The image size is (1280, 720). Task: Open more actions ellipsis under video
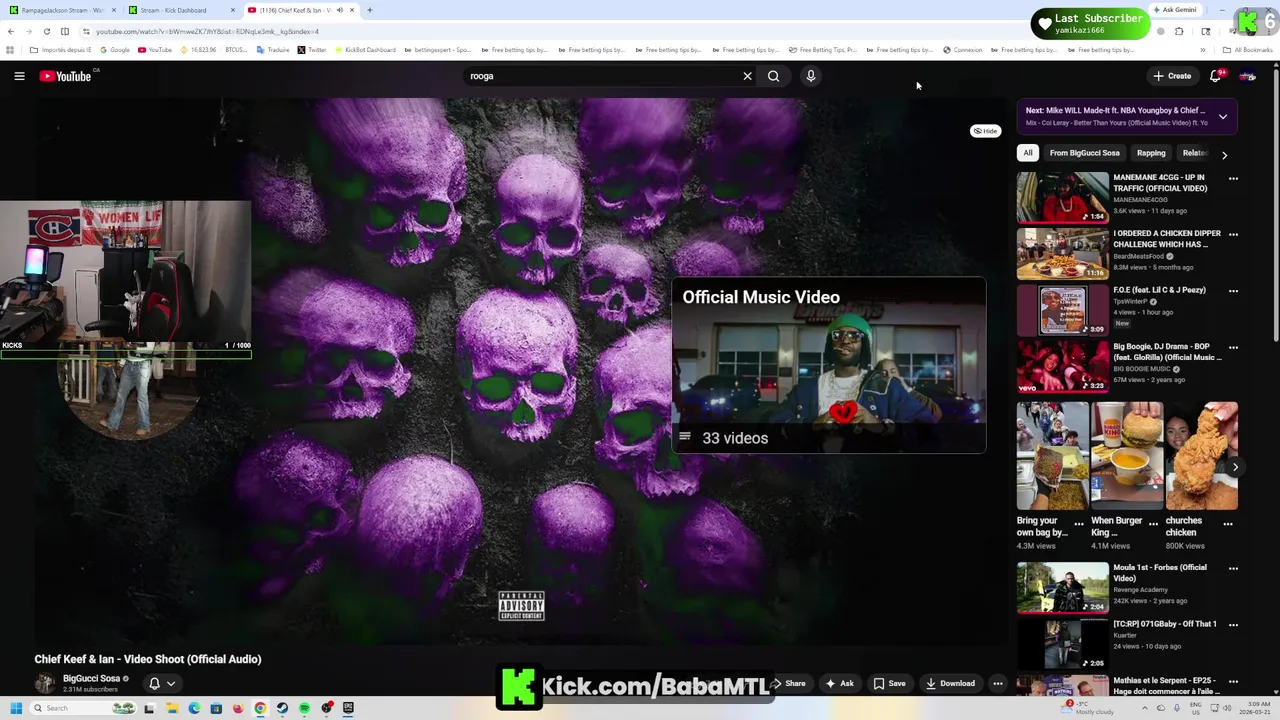click(x=997, y=684)
